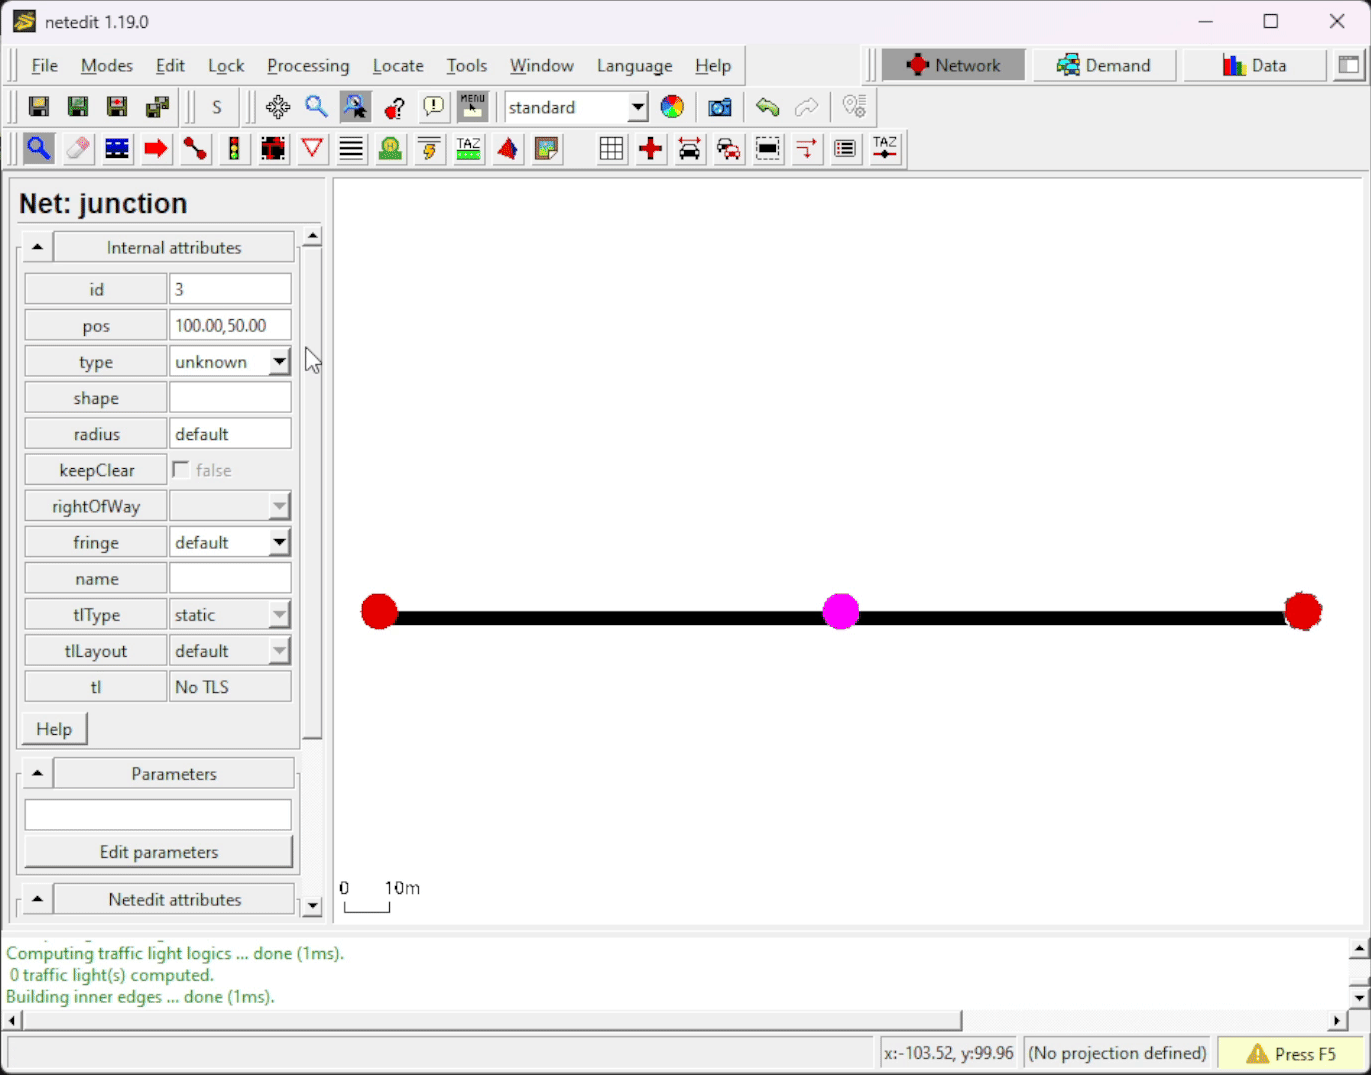1371x1075 pixels.
Task: Click the undo arrow in toolbar
Action: pyautogui.click(x=767, y=107)
